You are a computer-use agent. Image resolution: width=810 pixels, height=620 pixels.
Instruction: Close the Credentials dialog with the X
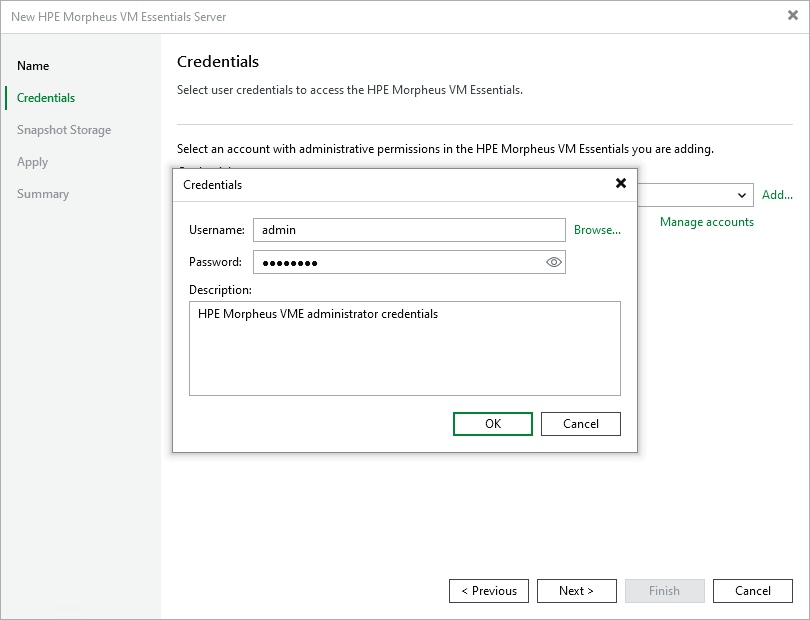tap(621, 184)
